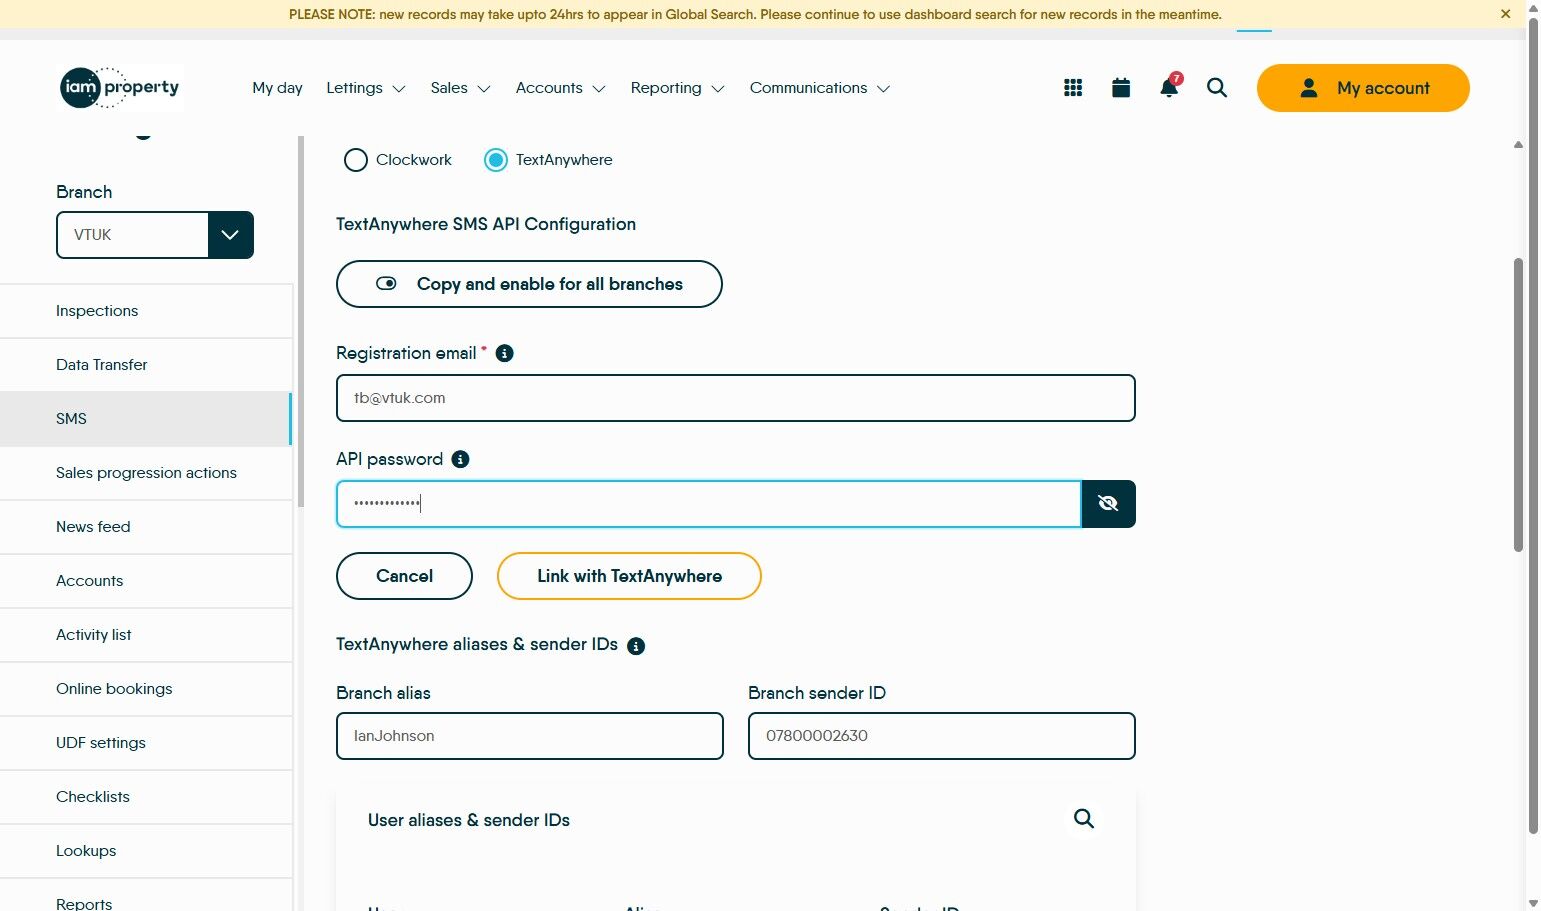Go to iamproperty home logo
The height and width of the screenshot is (911, 1541).
coord(120,88)
